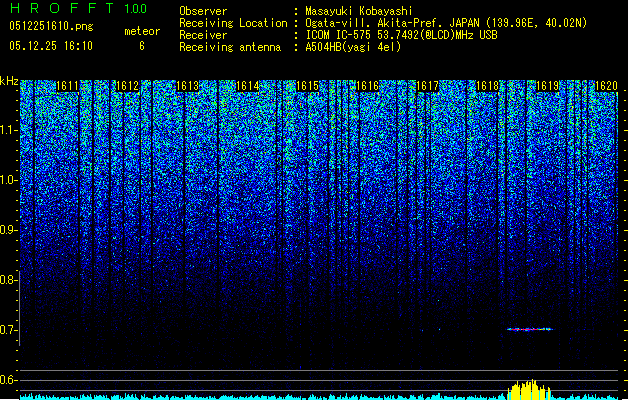This screenshot has width=629, height=400.
Task: Click the 1613 time marker
Action: [x=187, y=86]
